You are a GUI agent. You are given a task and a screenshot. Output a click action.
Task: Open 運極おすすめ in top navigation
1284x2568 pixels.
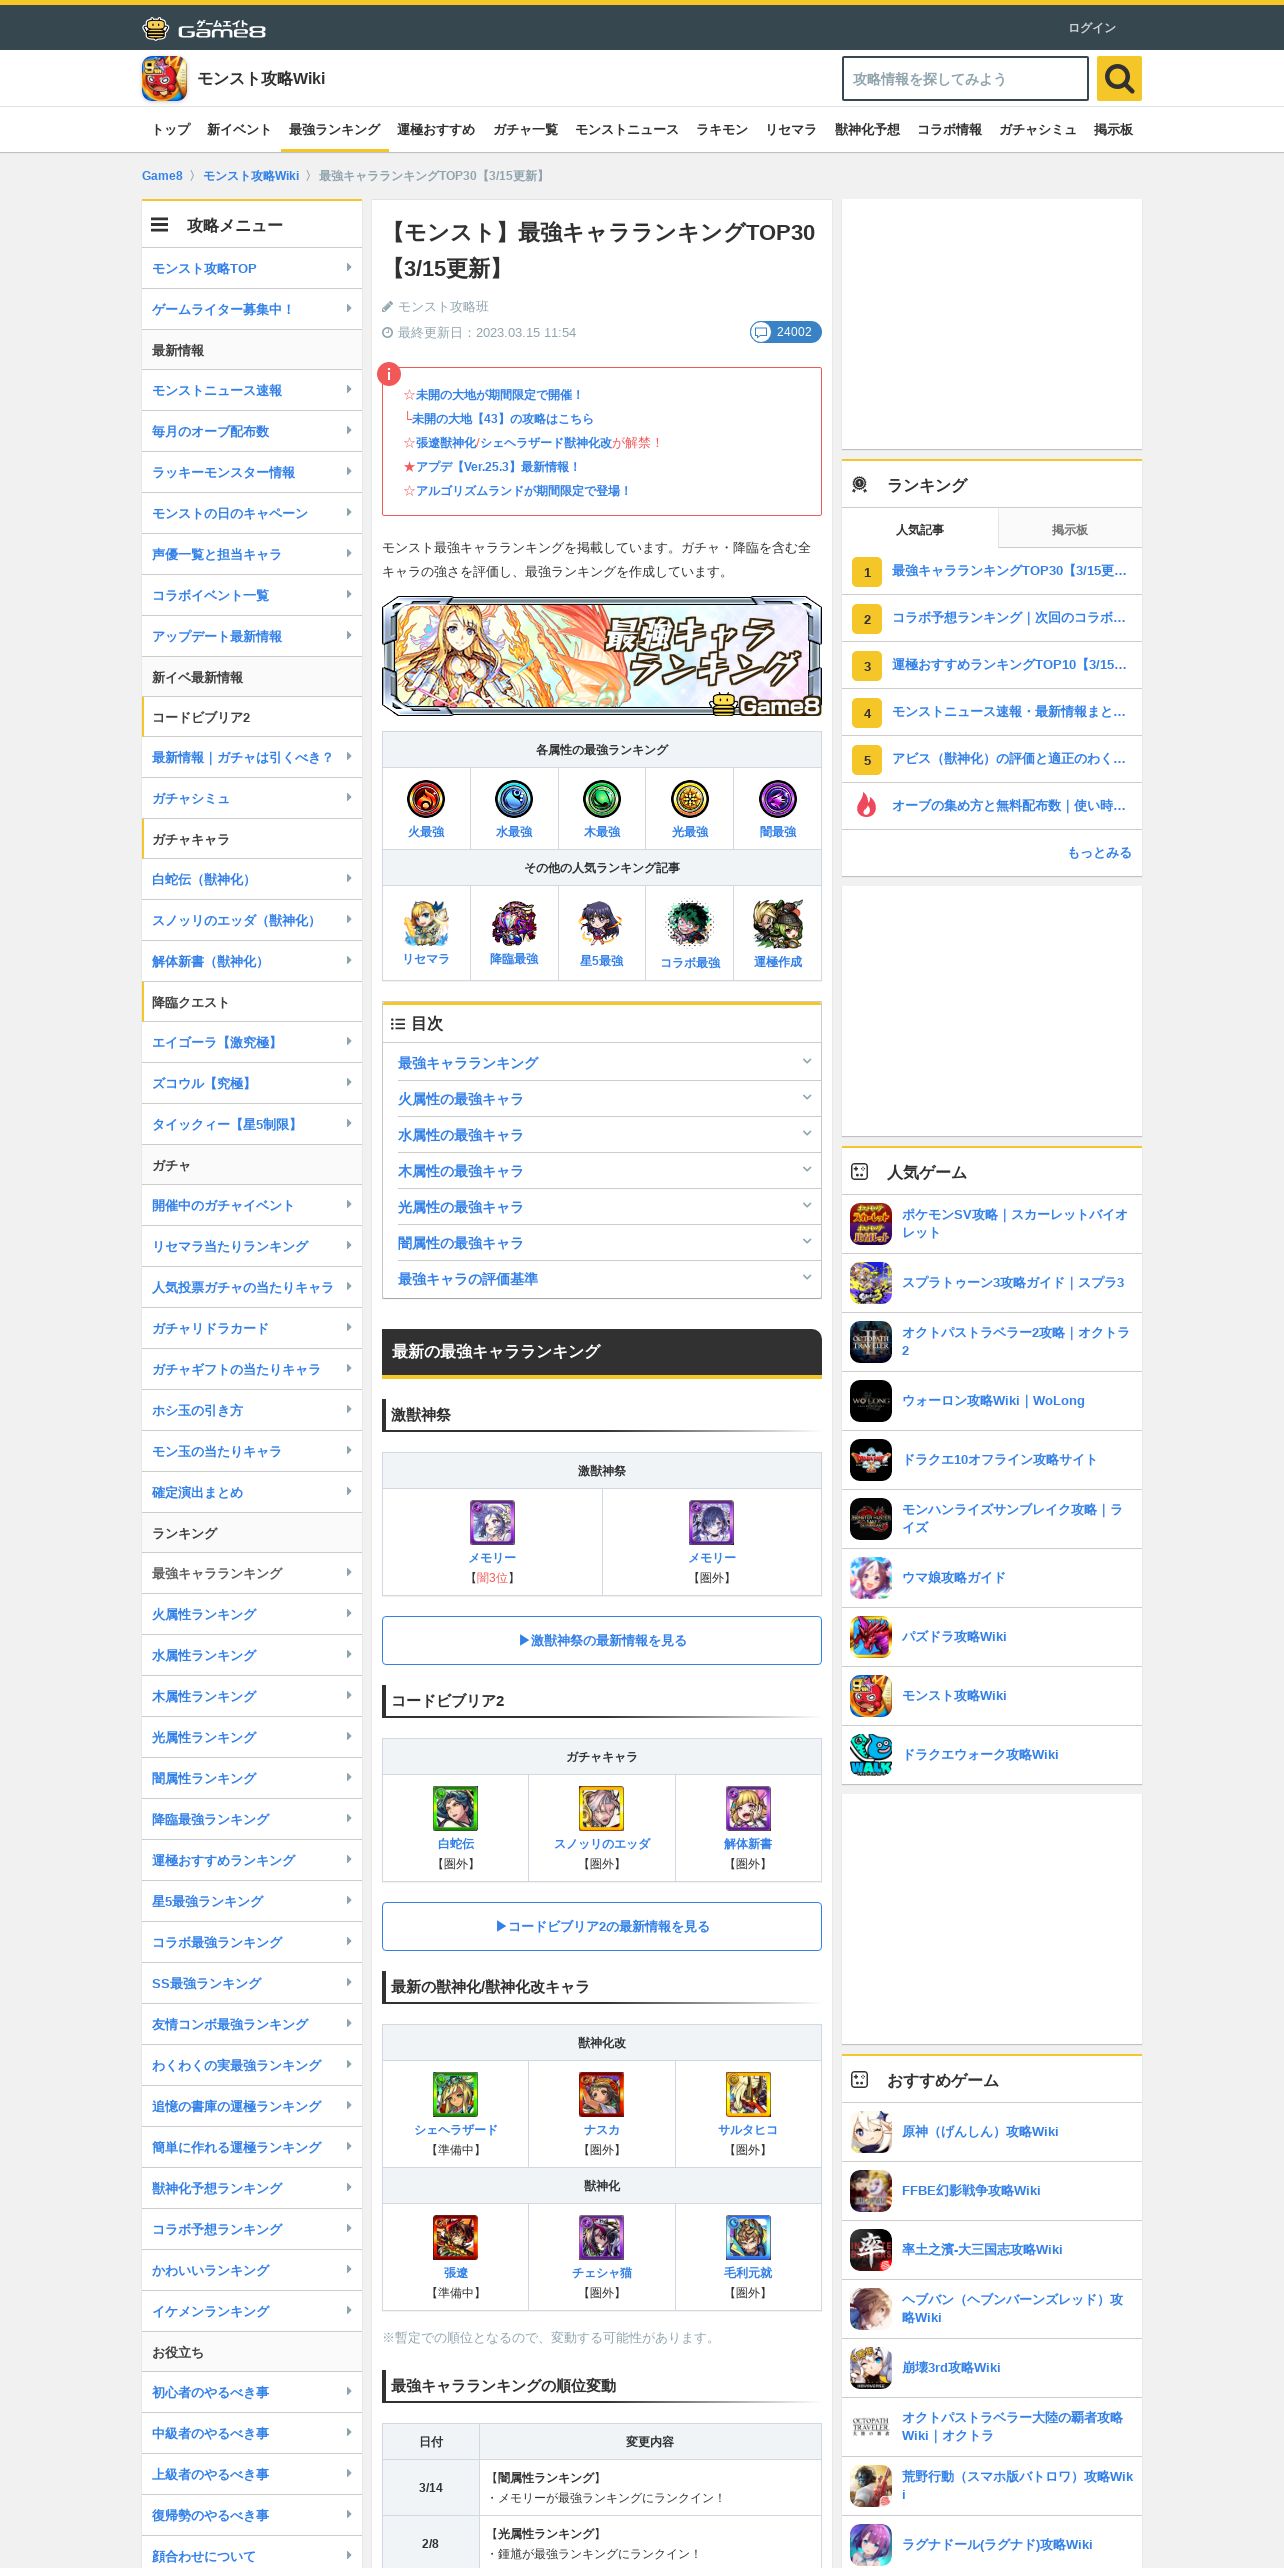click(436, 130)
